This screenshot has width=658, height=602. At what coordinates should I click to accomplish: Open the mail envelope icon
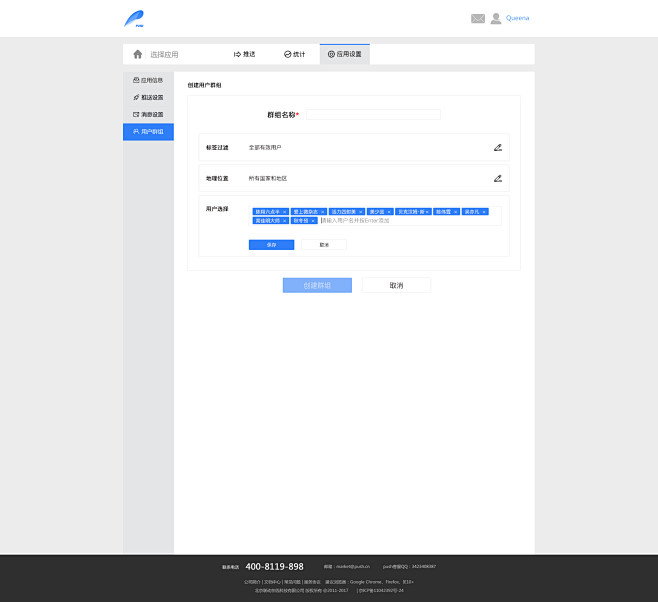tap(478, 18)
